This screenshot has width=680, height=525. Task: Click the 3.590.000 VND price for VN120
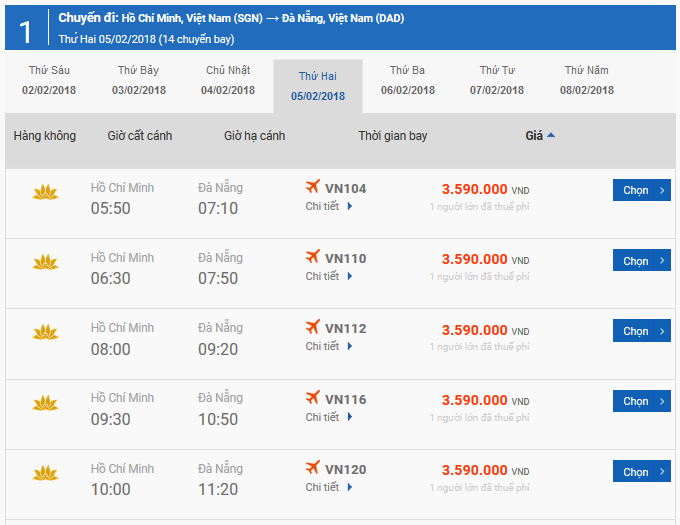click(x=486, y=470)
